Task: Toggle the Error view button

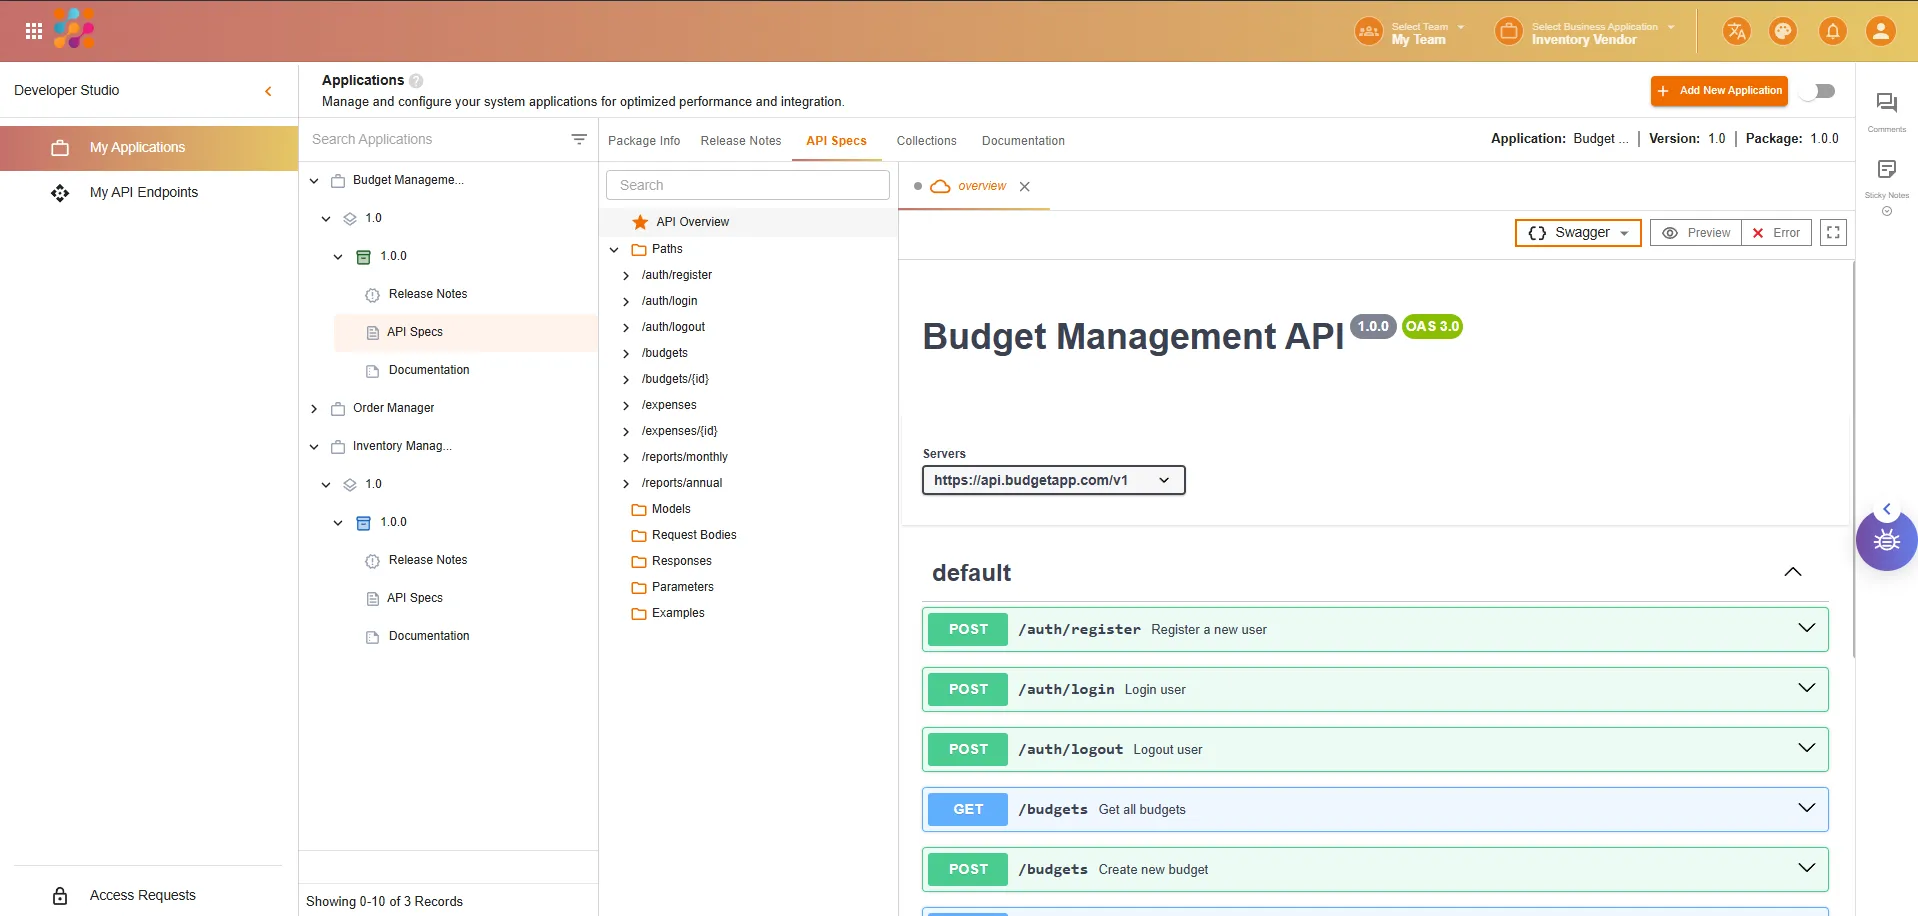Action: pos(1776,233)
